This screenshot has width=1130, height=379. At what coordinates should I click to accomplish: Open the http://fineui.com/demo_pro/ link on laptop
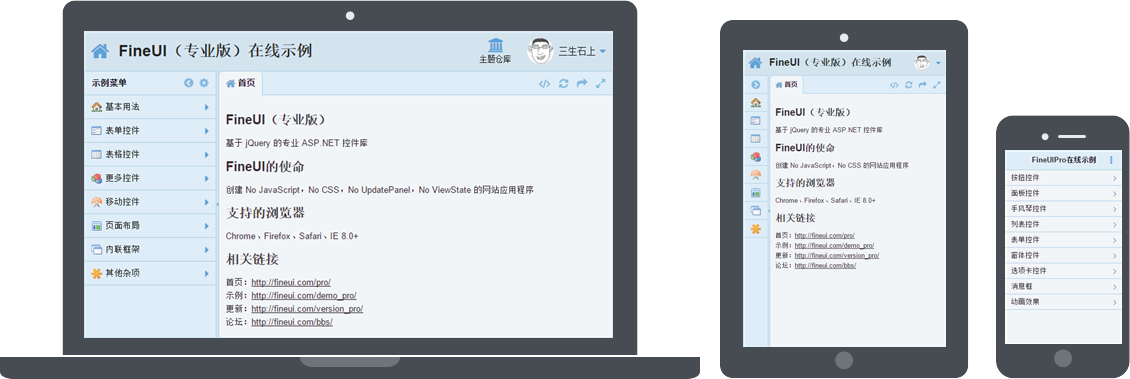click(x=303, y=295)
